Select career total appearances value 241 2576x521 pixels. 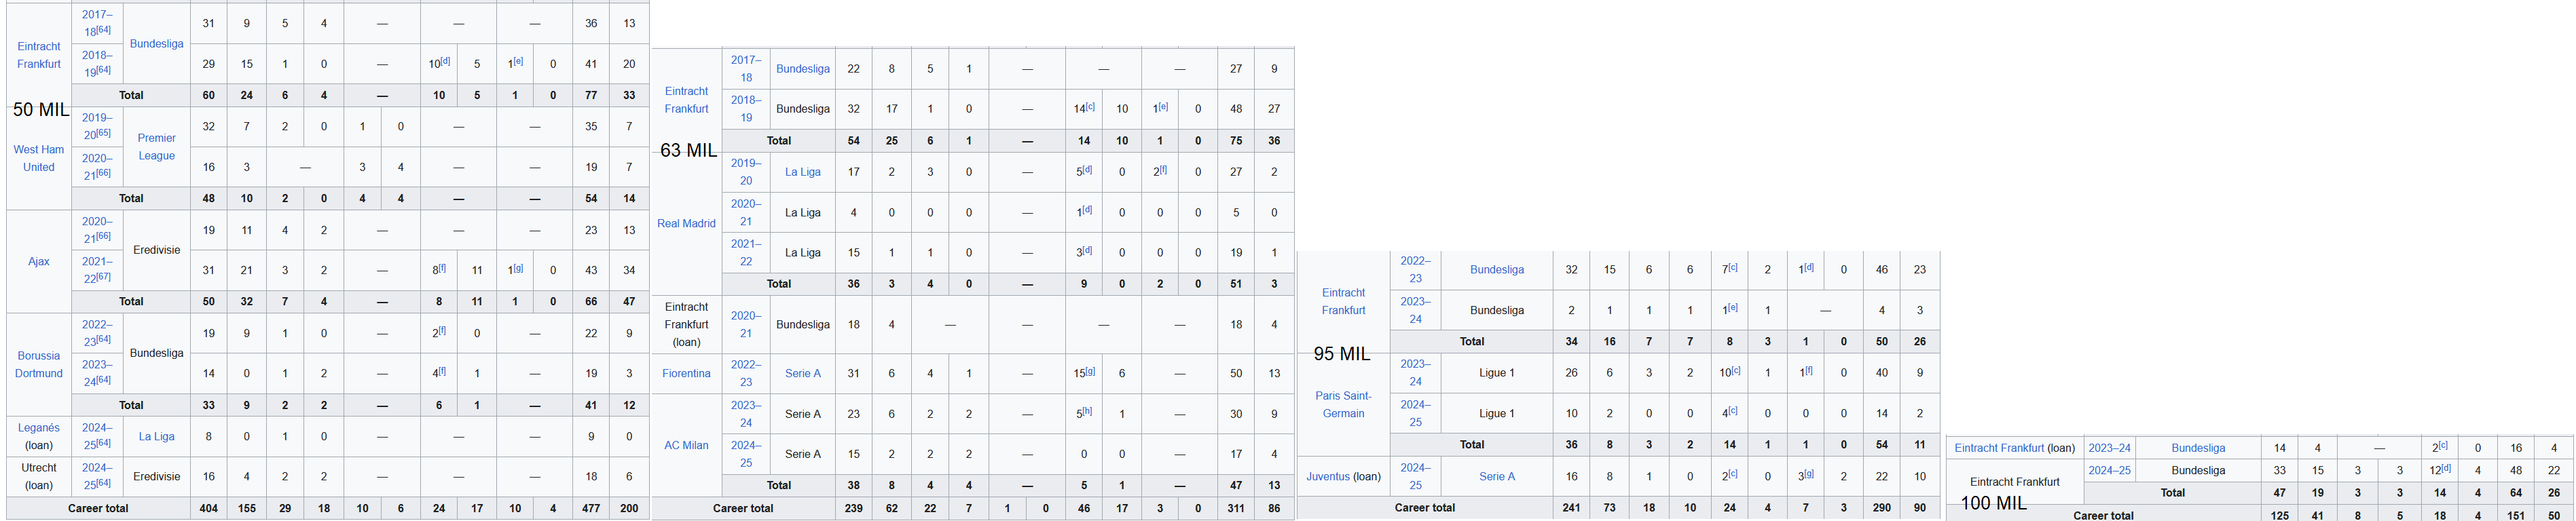point(1571,508)
